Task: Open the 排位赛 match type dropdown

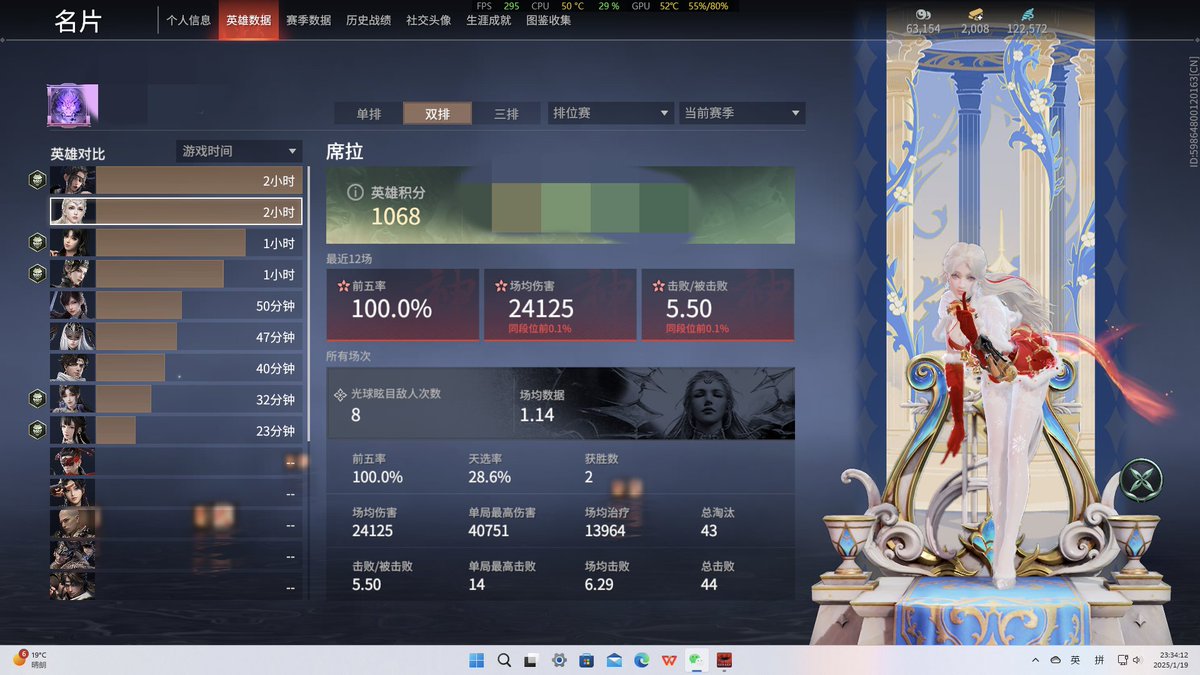Action: (x=611, y=113)
